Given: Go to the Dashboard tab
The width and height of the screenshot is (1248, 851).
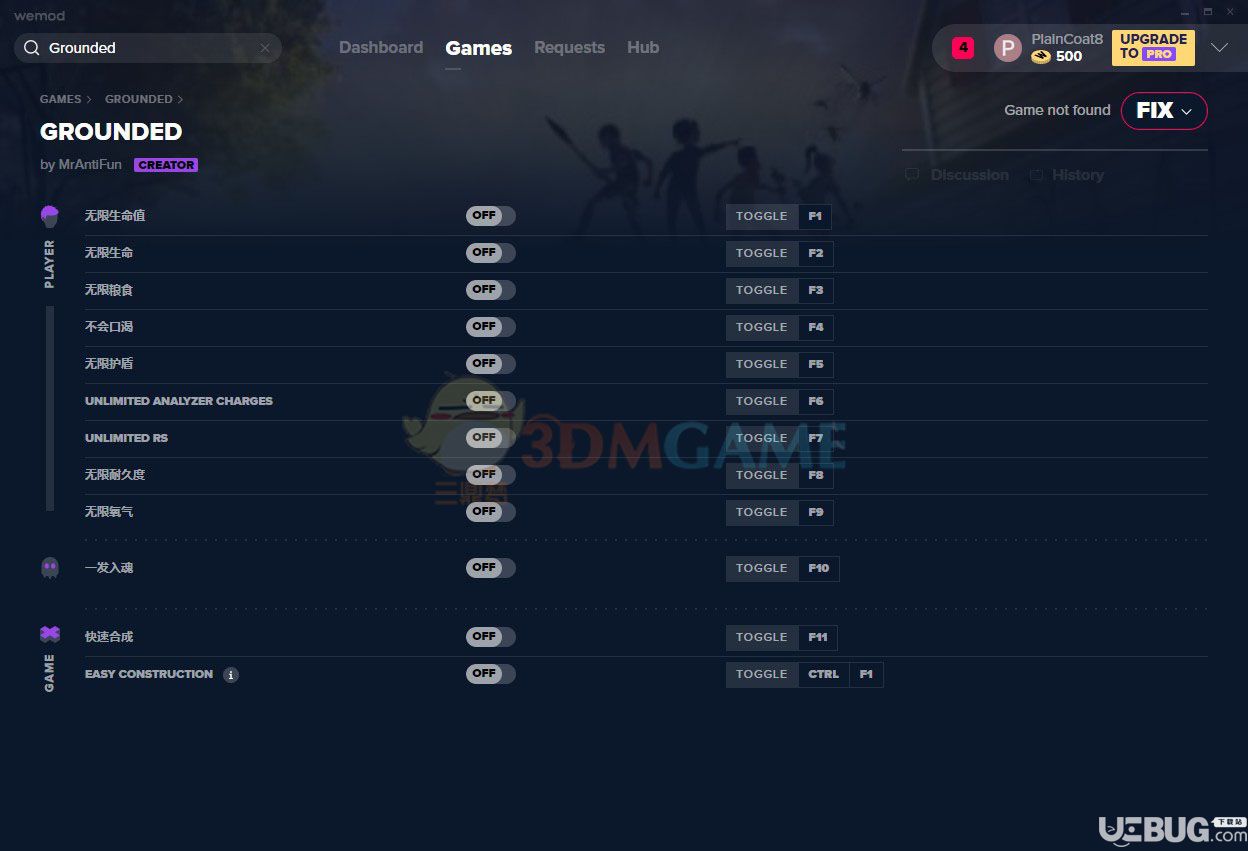Looking at the screenshot, I should tap(381, 48).
